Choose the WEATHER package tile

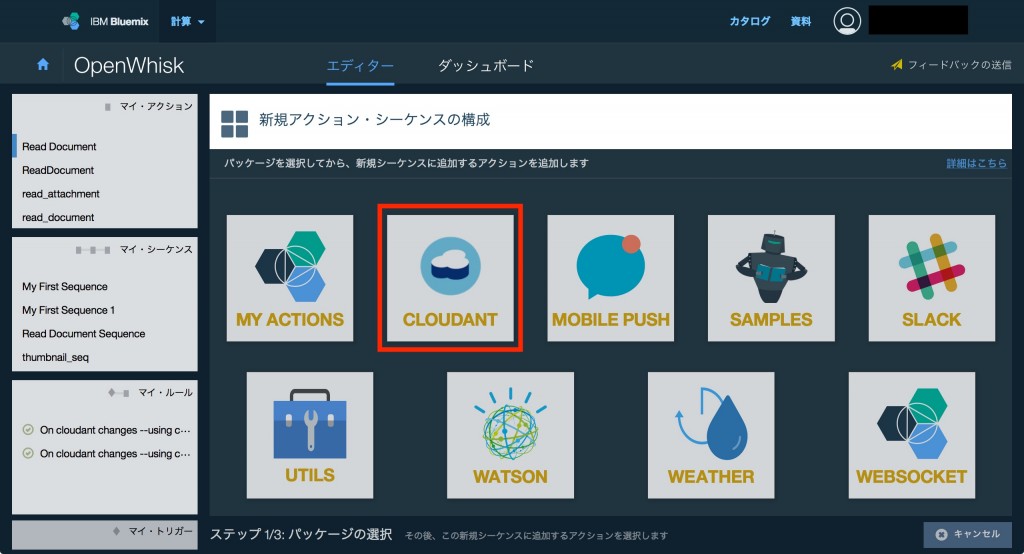pyautogui.click(x=711, y=435)
